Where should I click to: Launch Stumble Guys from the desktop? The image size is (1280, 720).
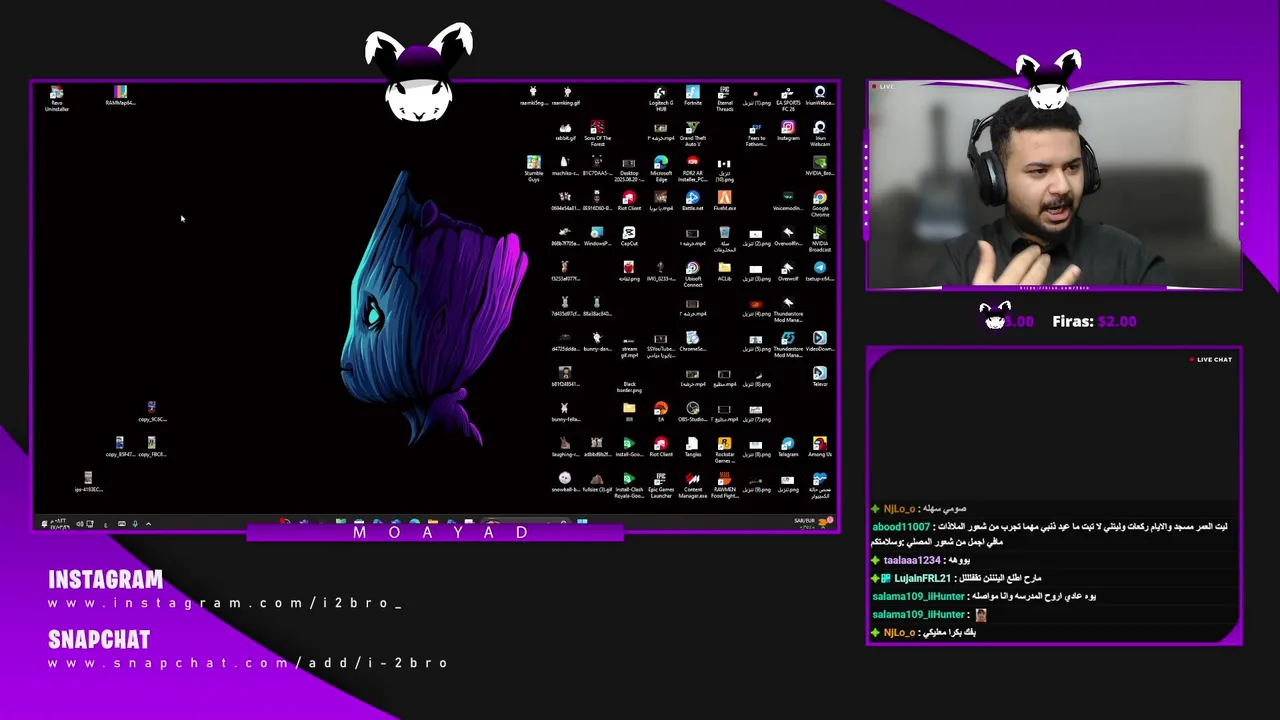click(534, 169)
